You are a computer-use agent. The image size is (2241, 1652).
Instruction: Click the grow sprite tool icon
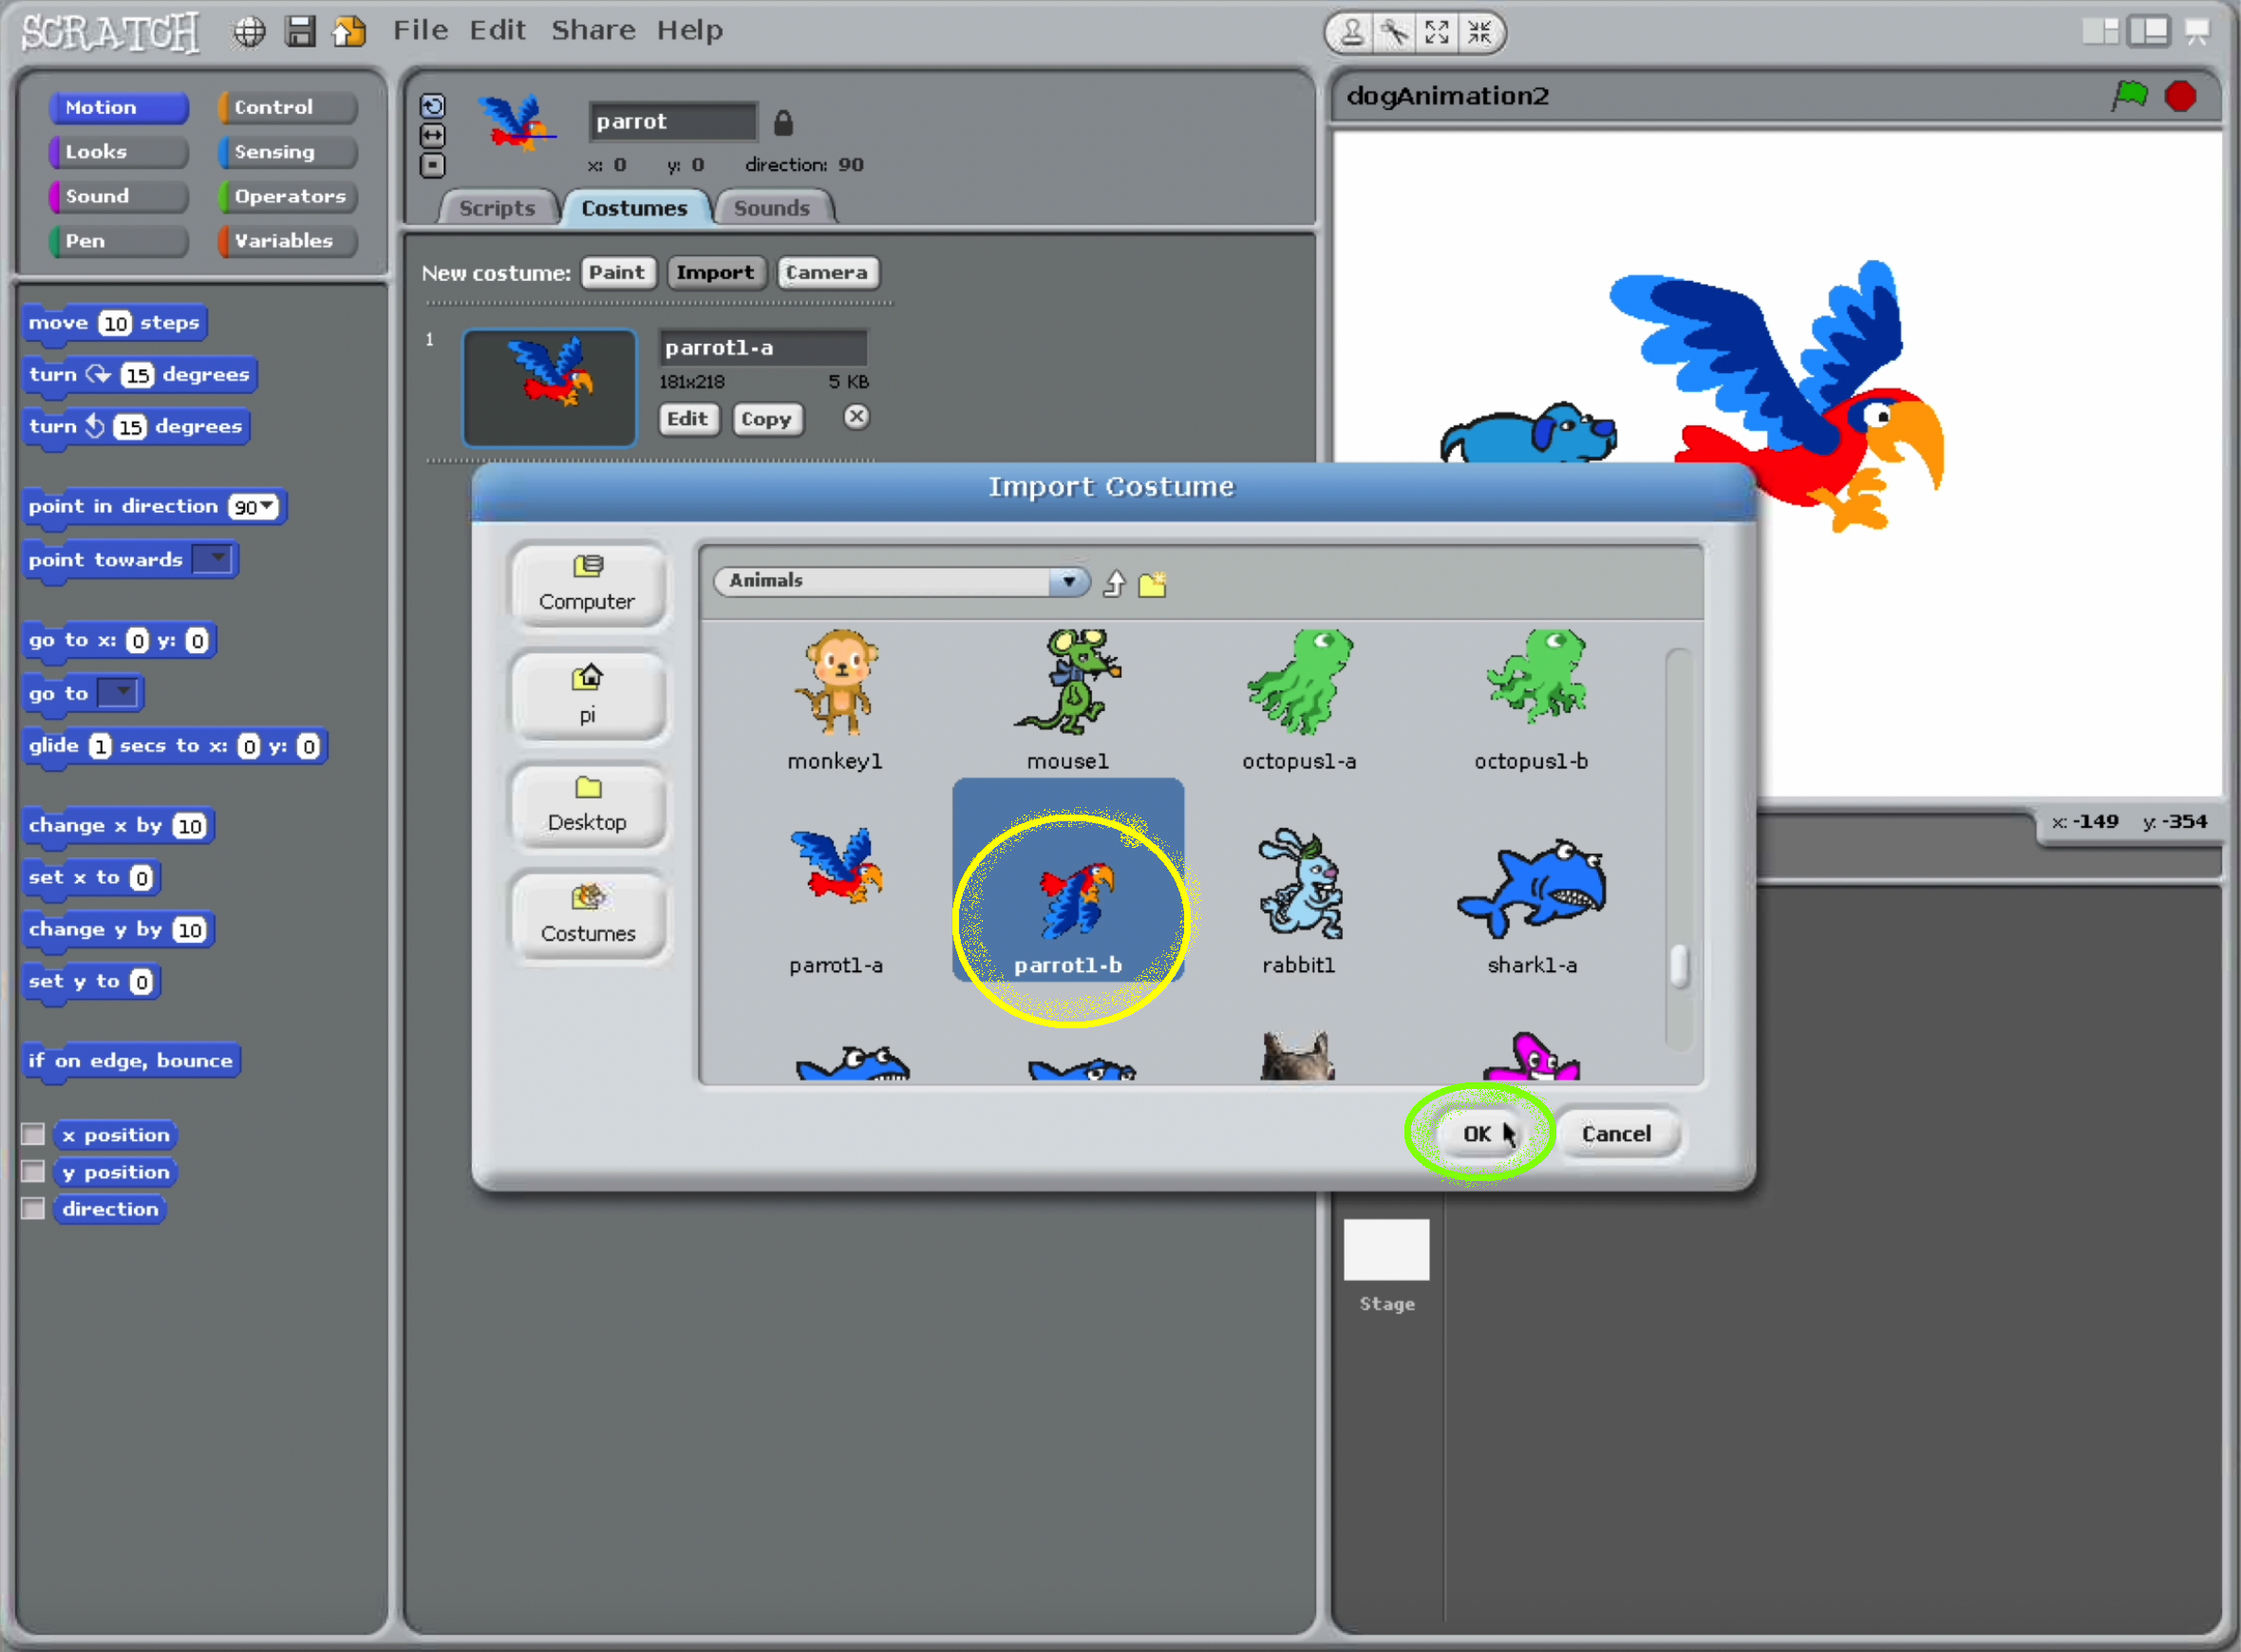tap(1437, 32)
